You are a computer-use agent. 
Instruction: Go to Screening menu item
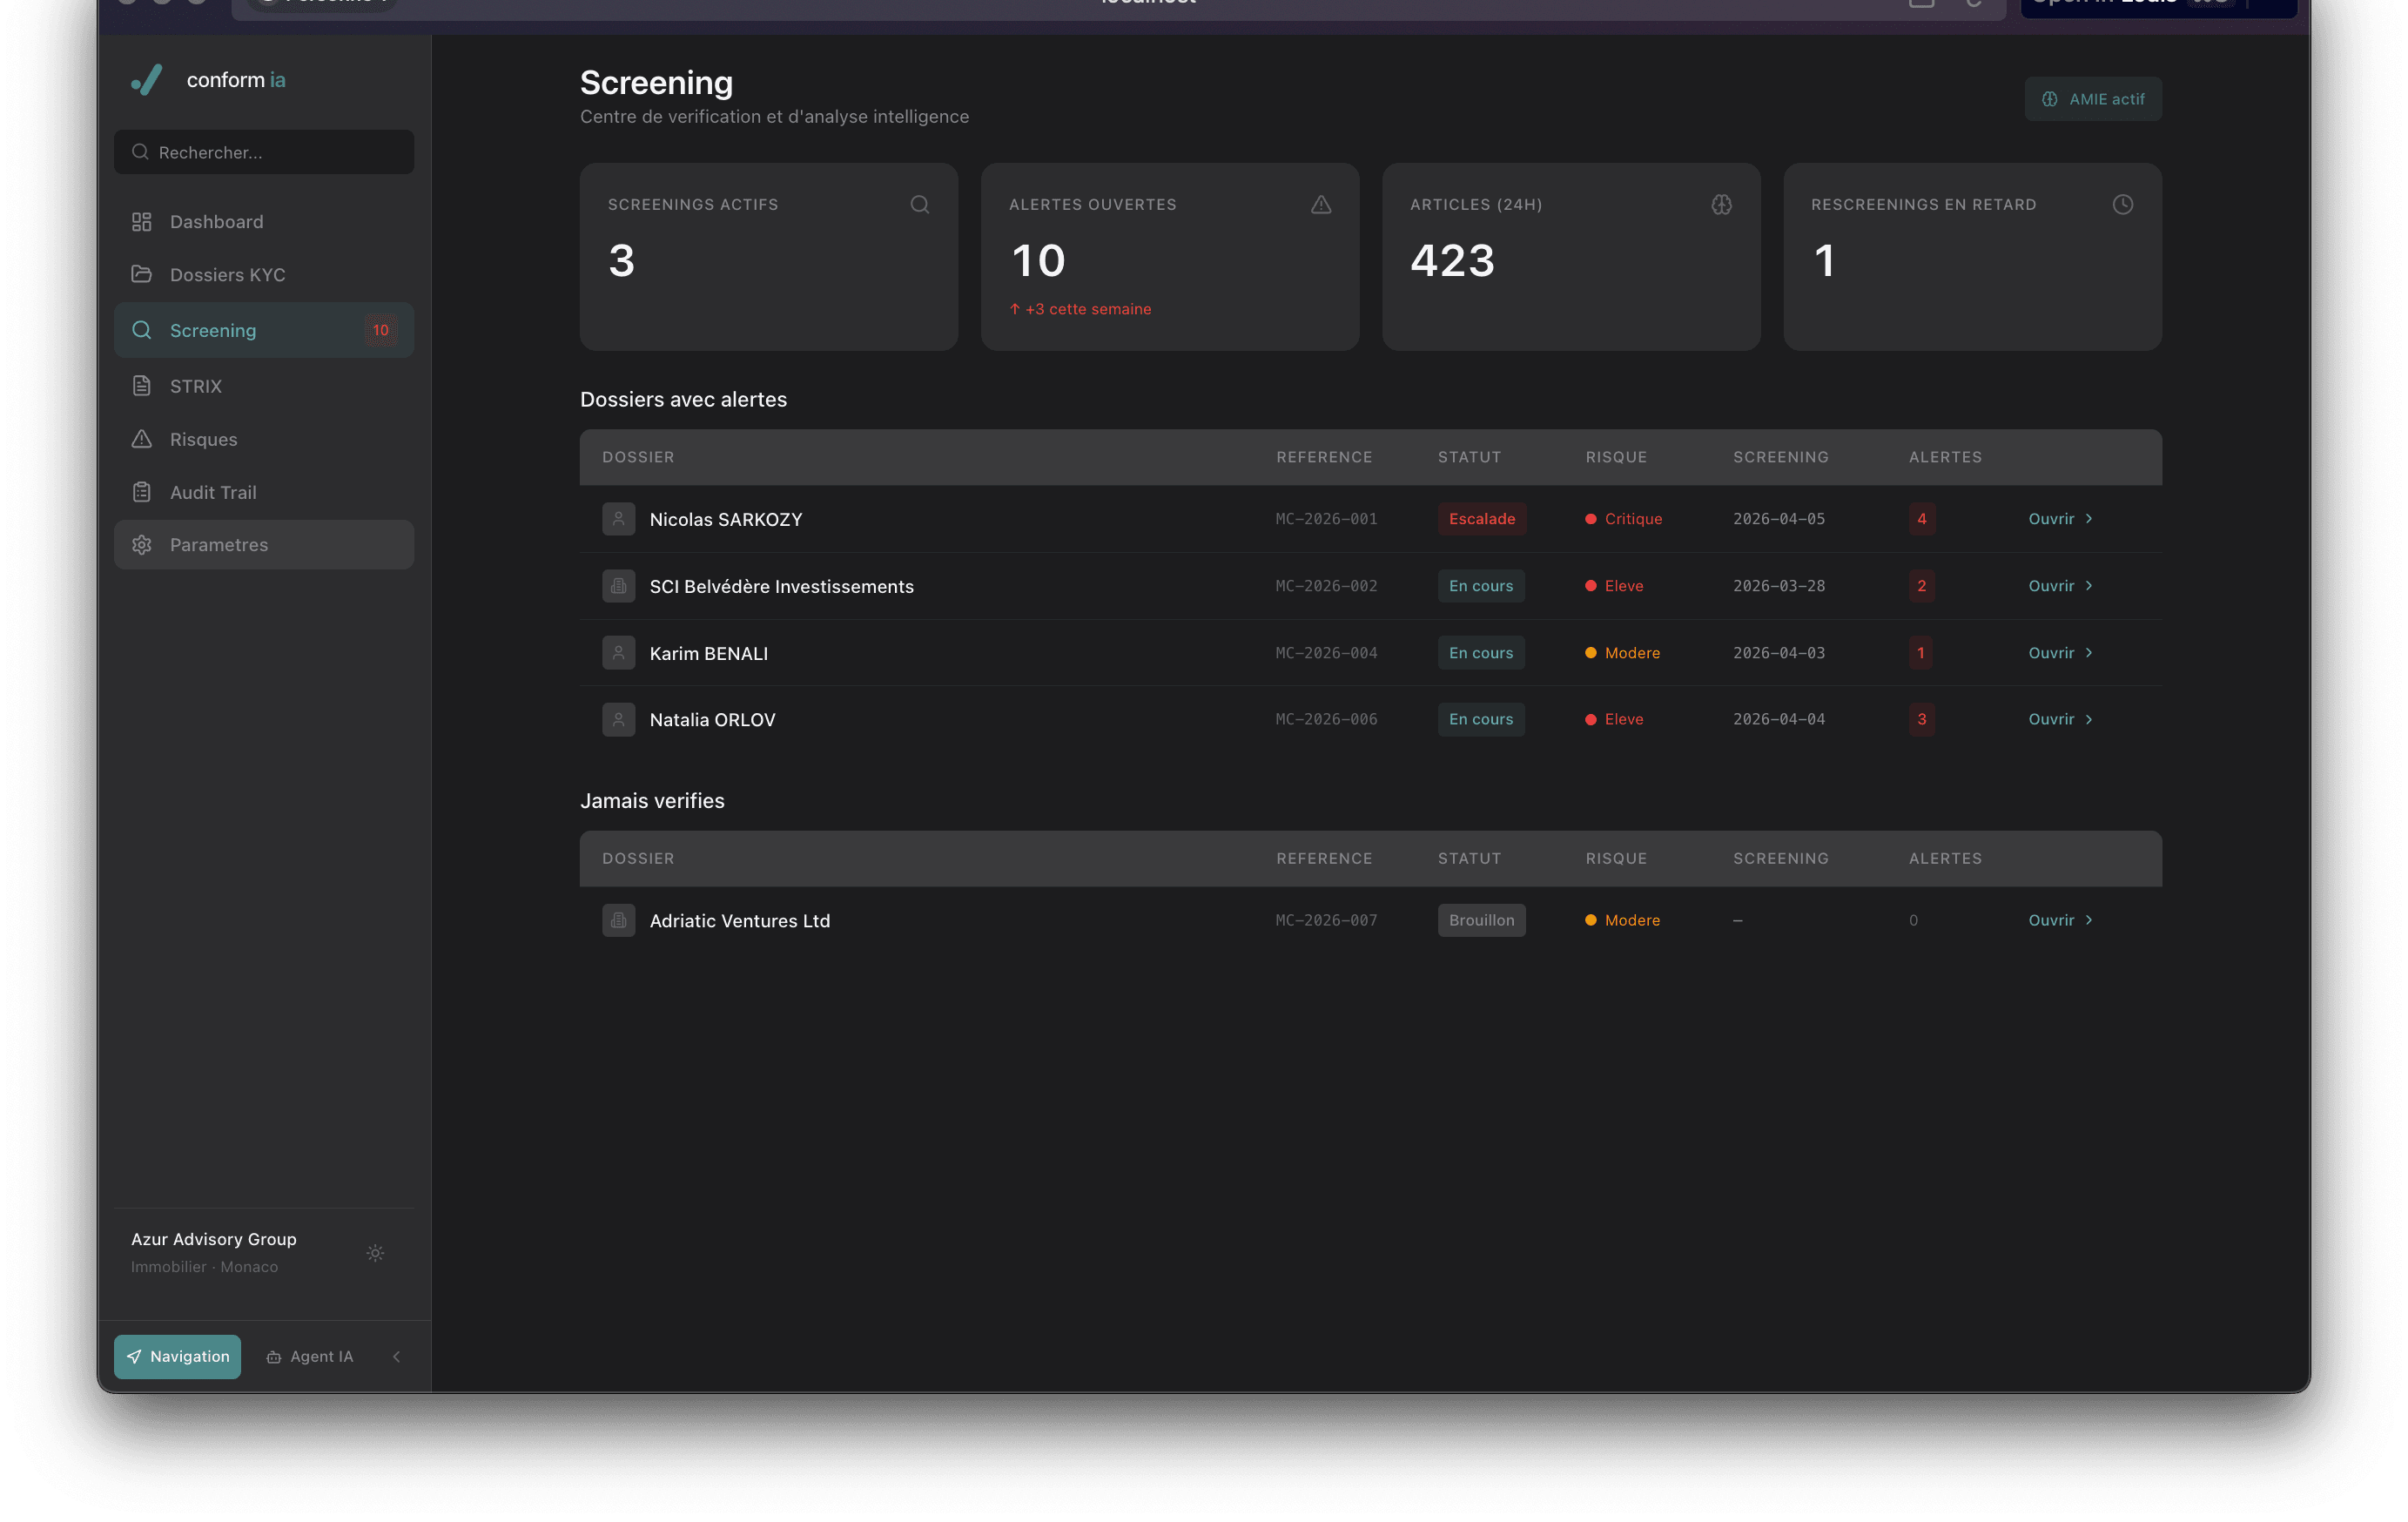(213, 330)
